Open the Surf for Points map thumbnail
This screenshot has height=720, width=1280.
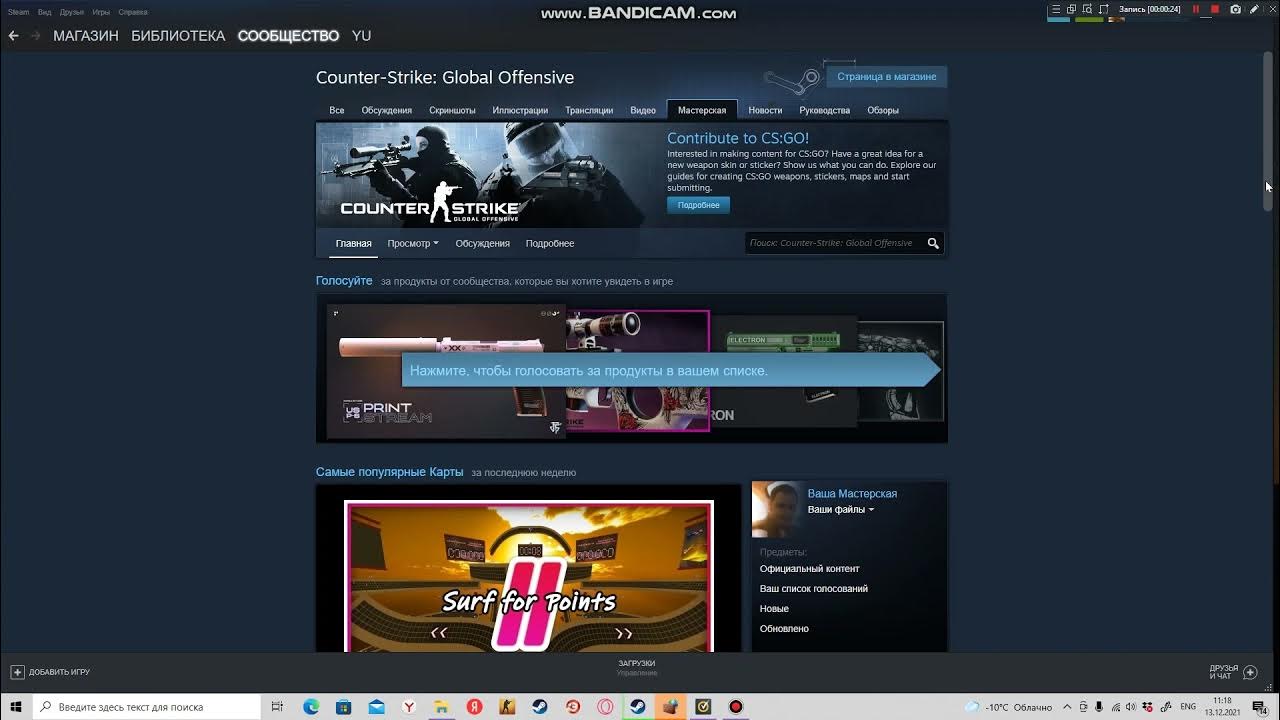pos(529,577)
